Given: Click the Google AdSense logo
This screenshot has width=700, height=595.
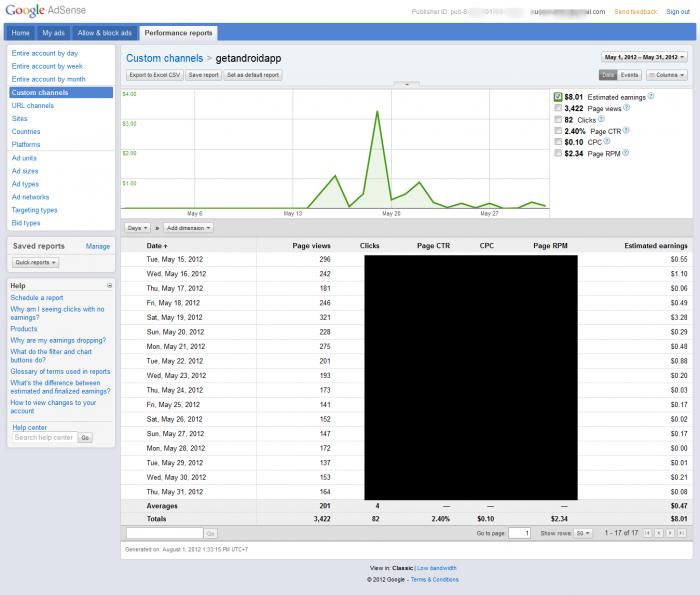Looking at the screenshot, I should (46, 10).
